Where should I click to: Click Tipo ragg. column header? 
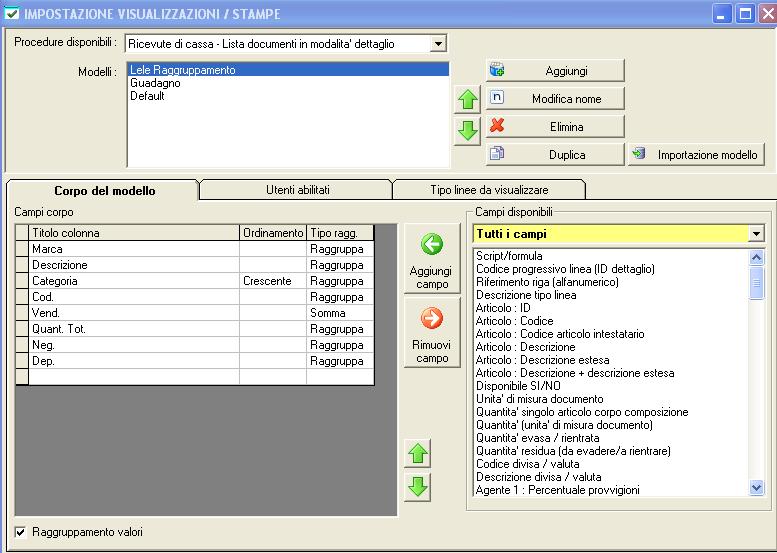pos(340,233)
